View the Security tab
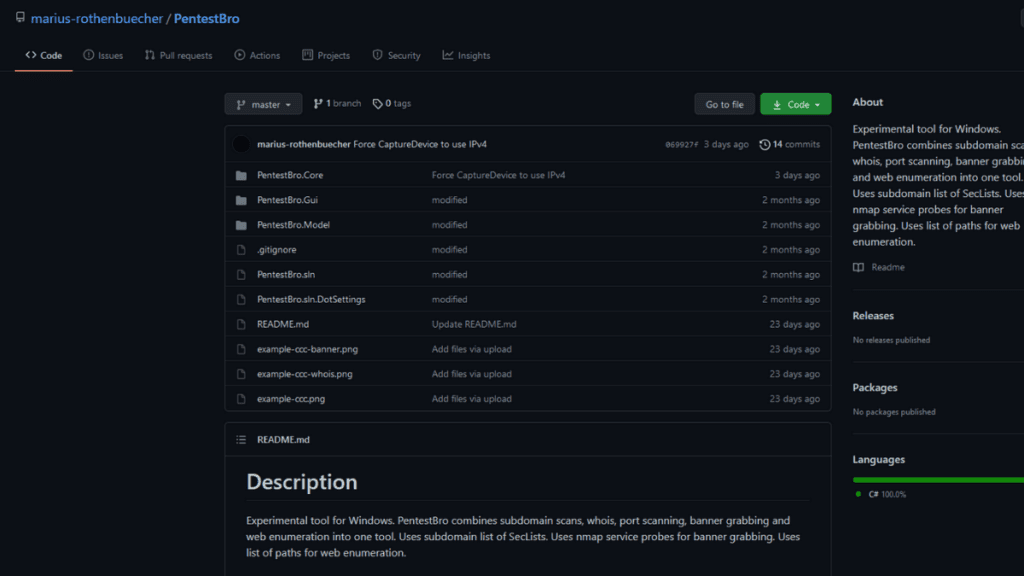This screenshot has height=576, width=1024. (x=396, y=56)
